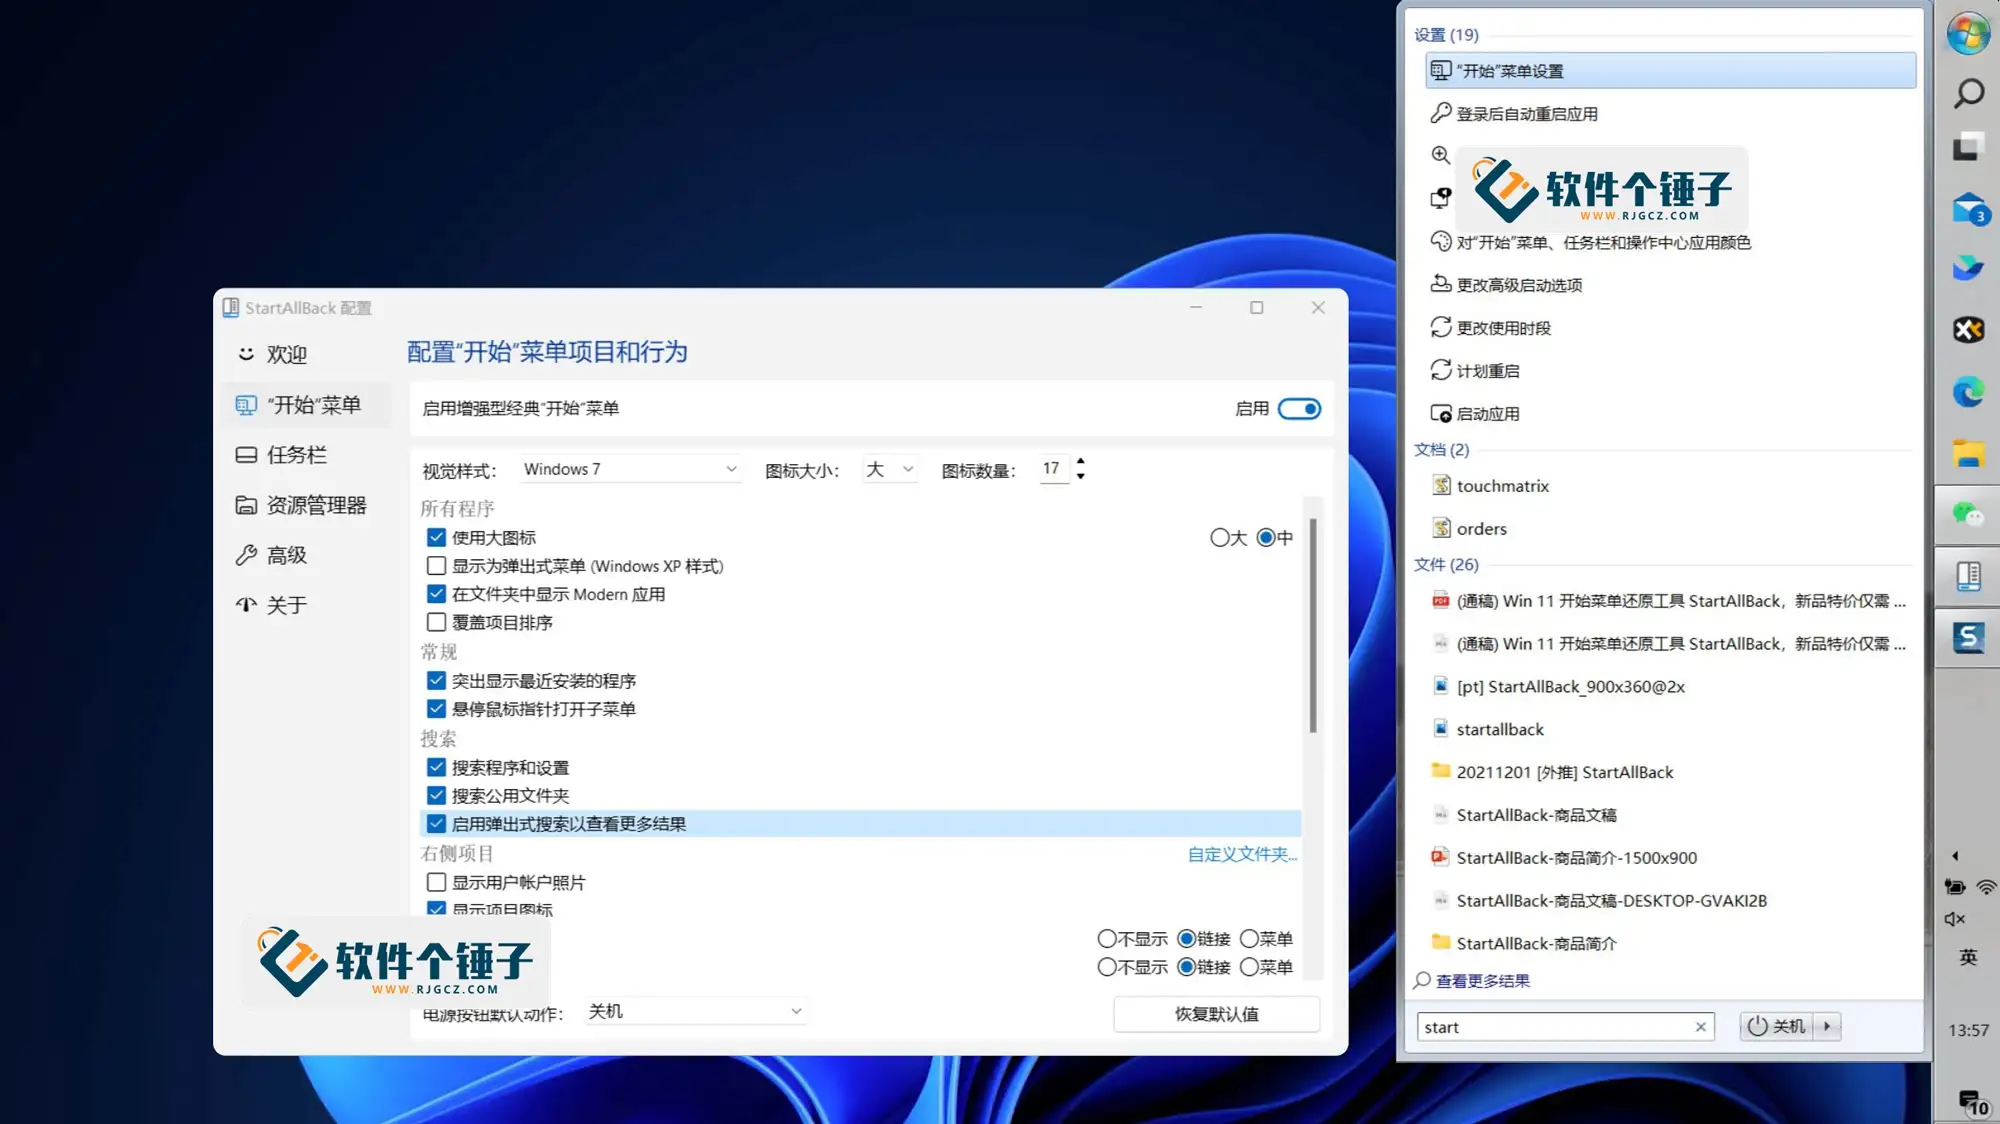Click the Windows 7 Start orb on the taskbar
2000x1124 pixels.
1968,34
